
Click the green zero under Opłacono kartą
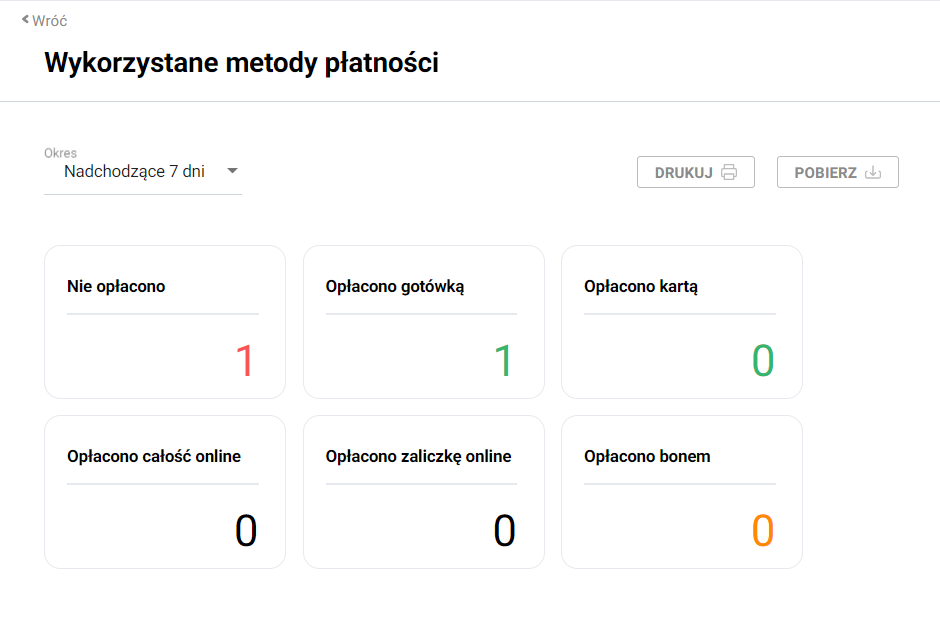(x=763, y=361)
